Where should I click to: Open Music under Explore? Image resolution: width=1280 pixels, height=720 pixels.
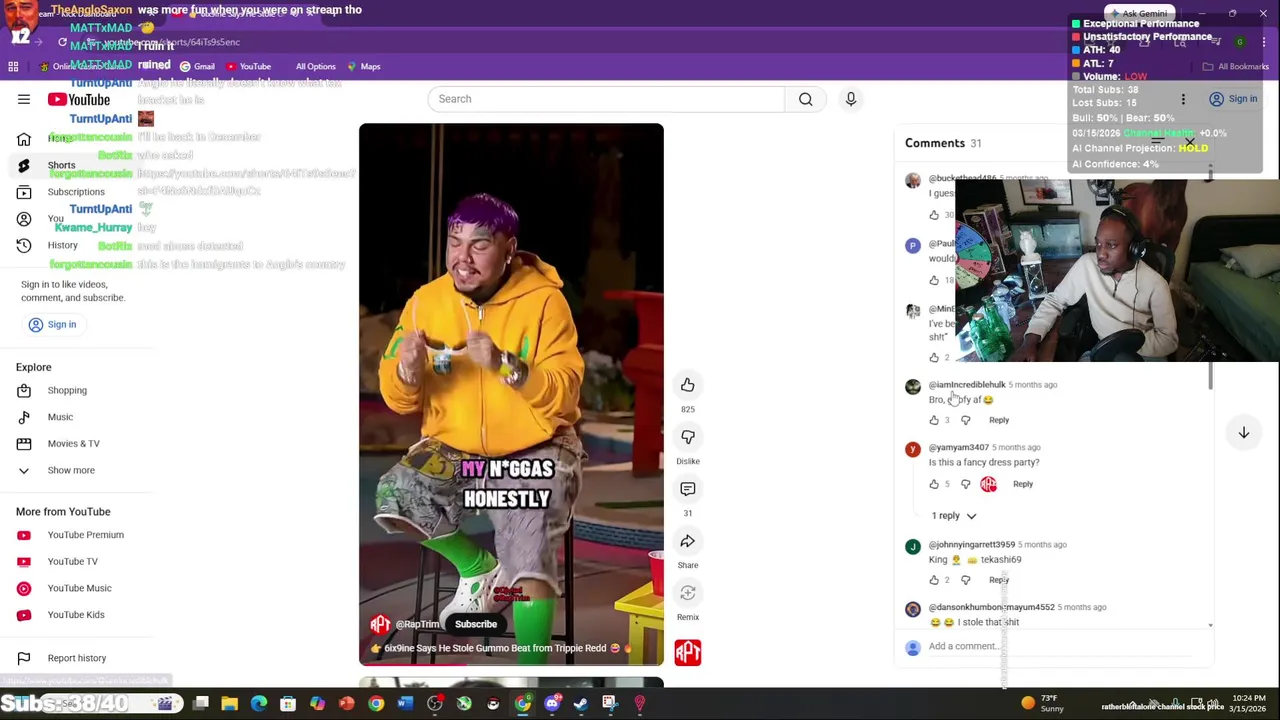click(x=60, y=417)
